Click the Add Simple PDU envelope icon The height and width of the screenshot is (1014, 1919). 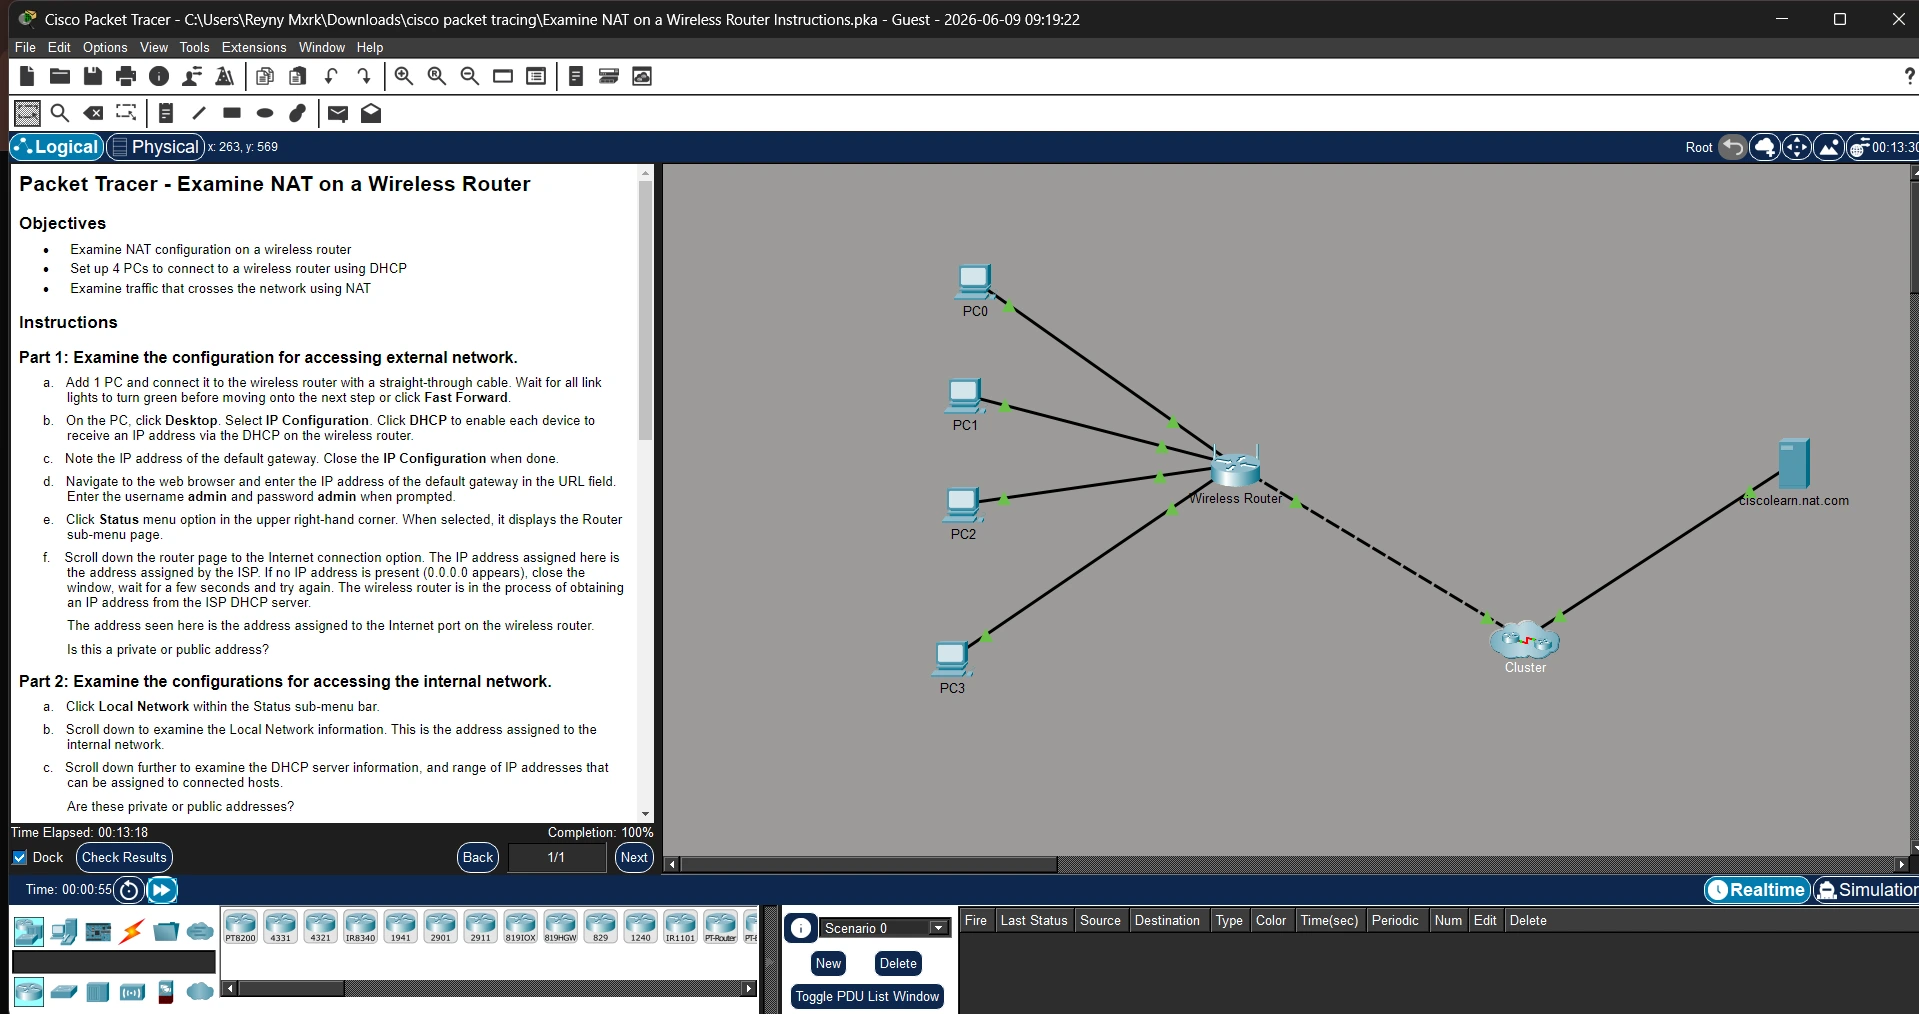coord(338,113)
